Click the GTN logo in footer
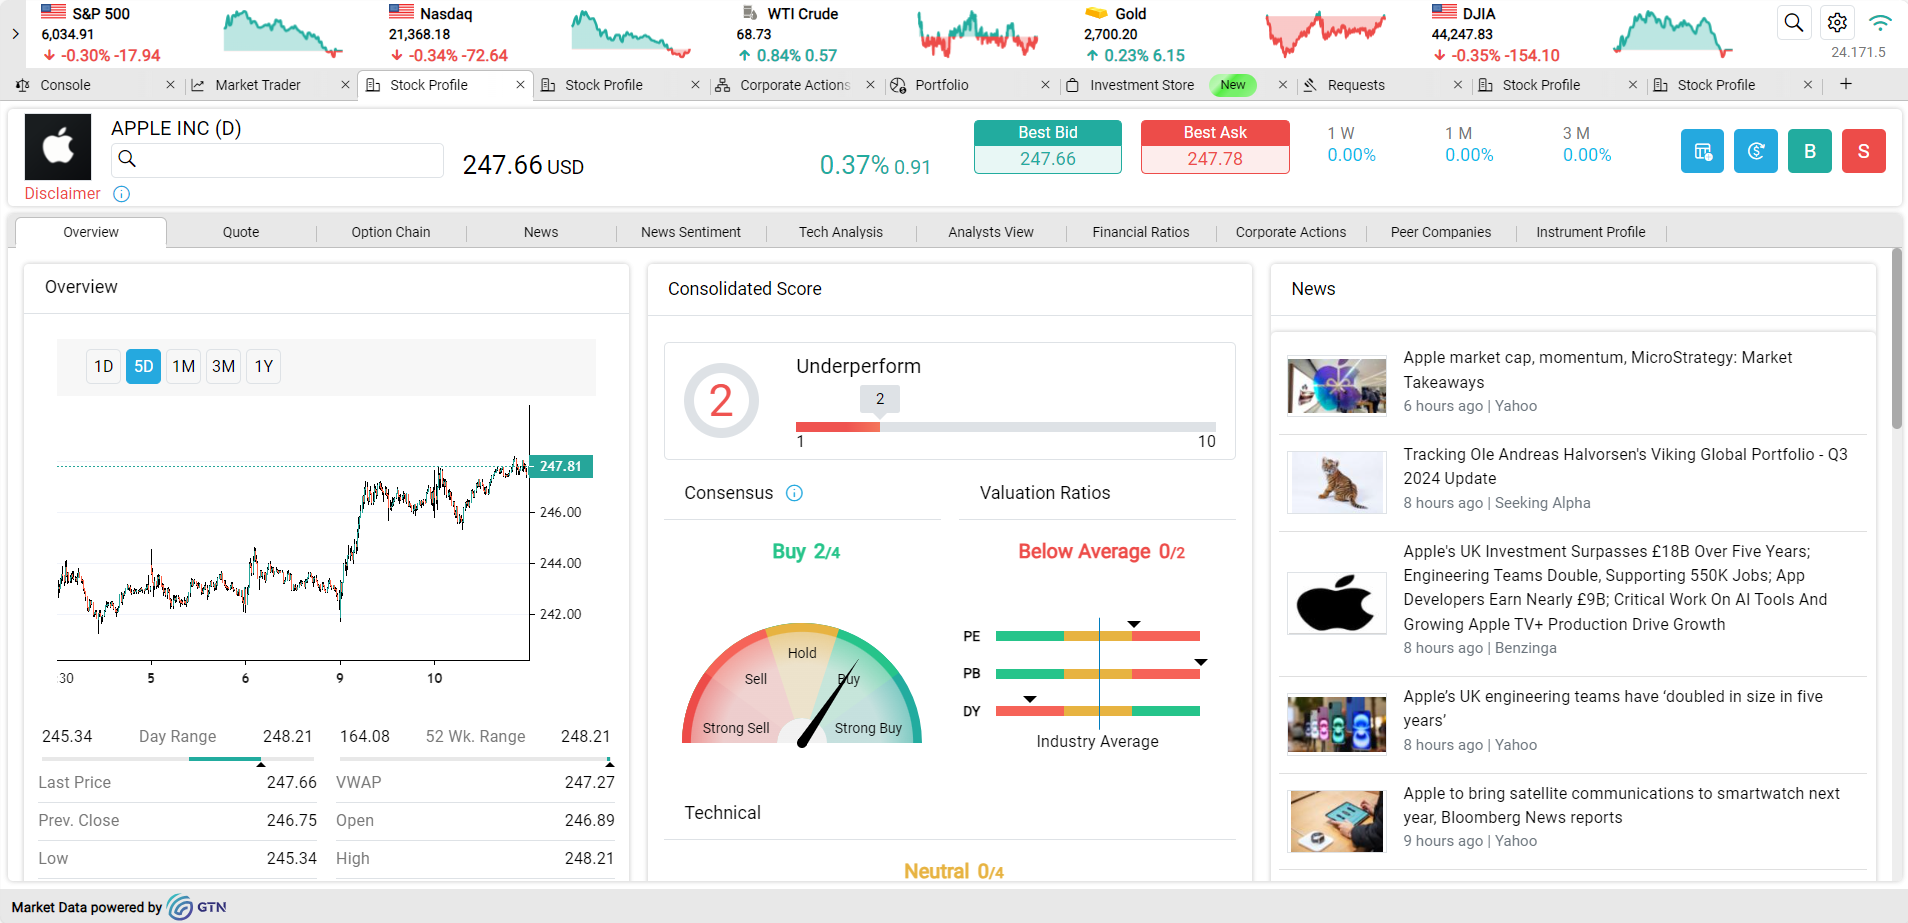 (197, 907)
